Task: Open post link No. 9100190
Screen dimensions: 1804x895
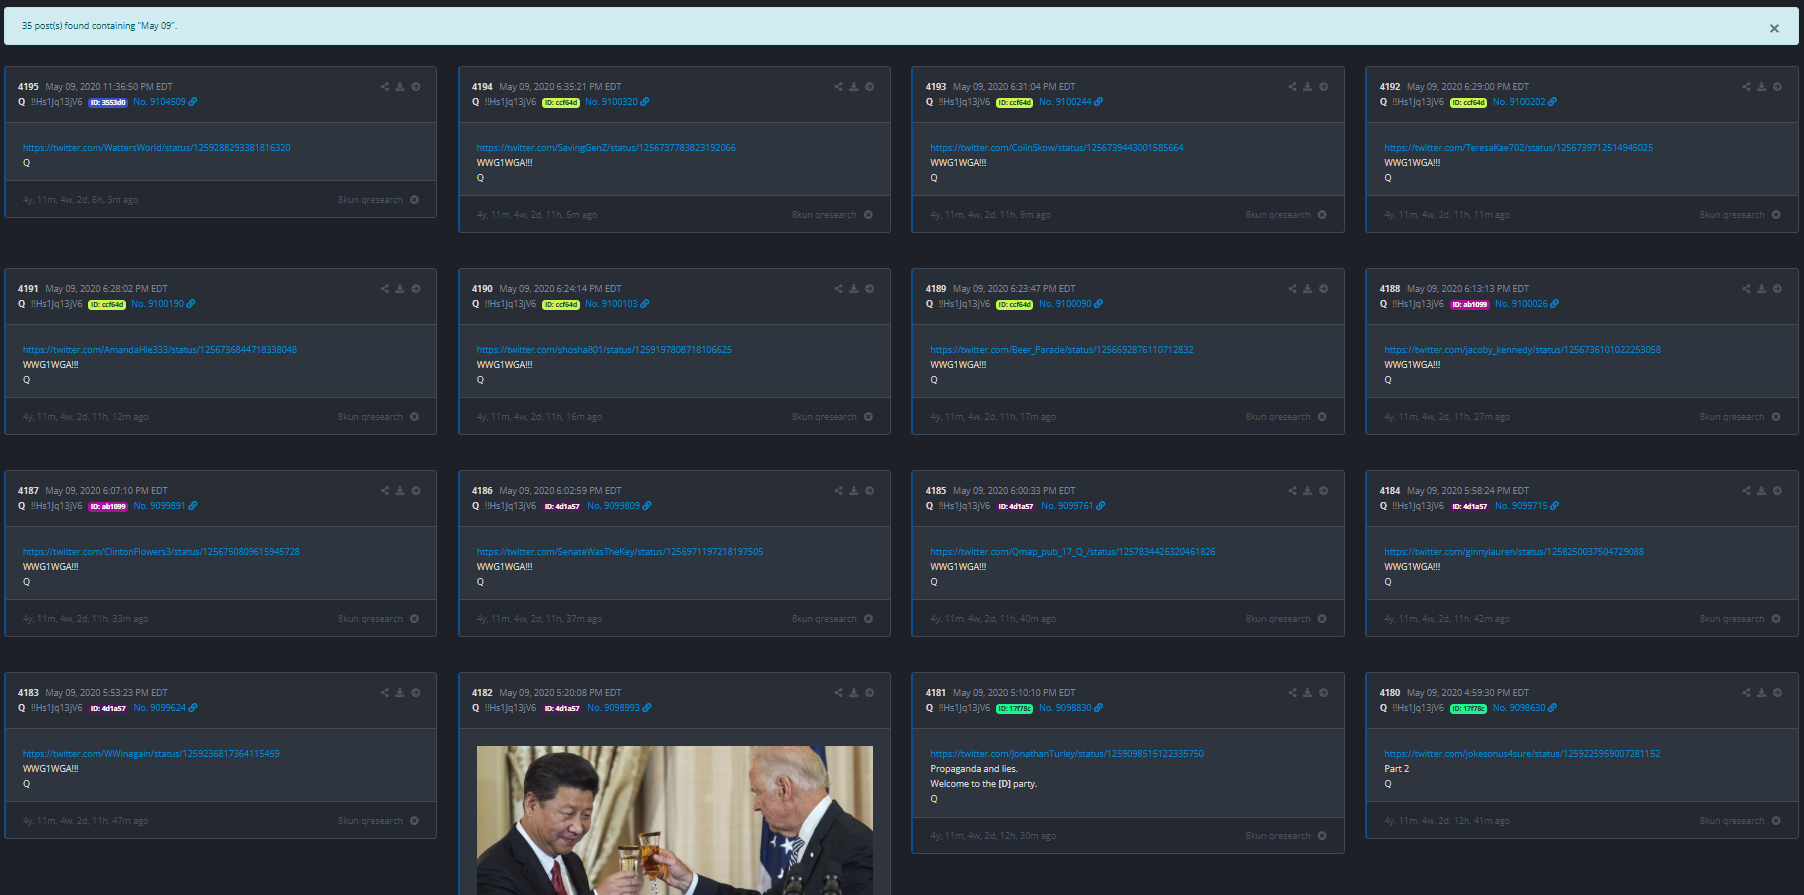Action: [163, 304]
